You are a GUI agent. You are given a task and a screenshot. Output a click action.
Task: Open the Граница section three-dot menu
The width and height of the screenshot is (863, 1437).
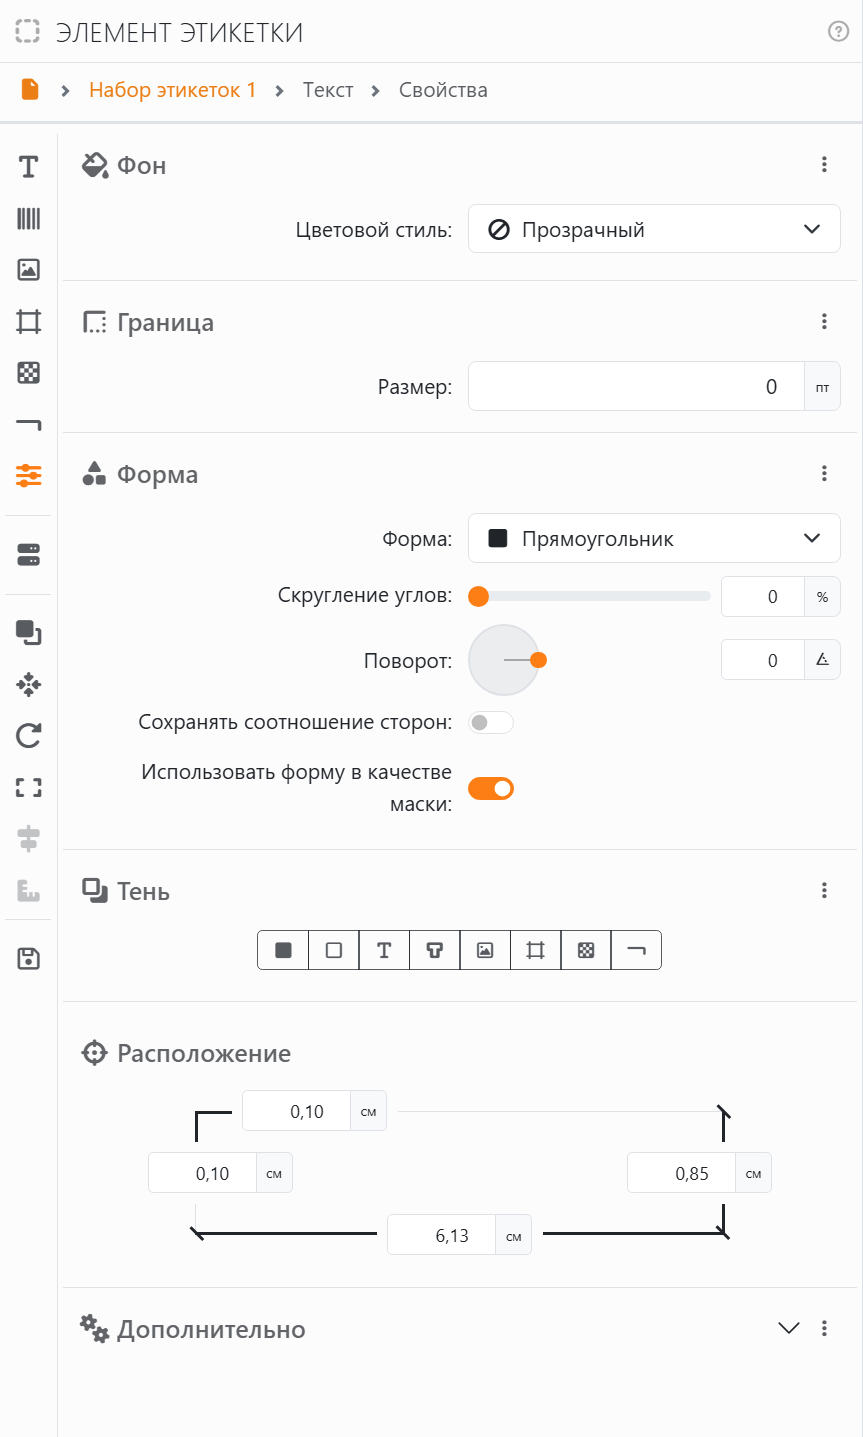(x=824, y=321)
